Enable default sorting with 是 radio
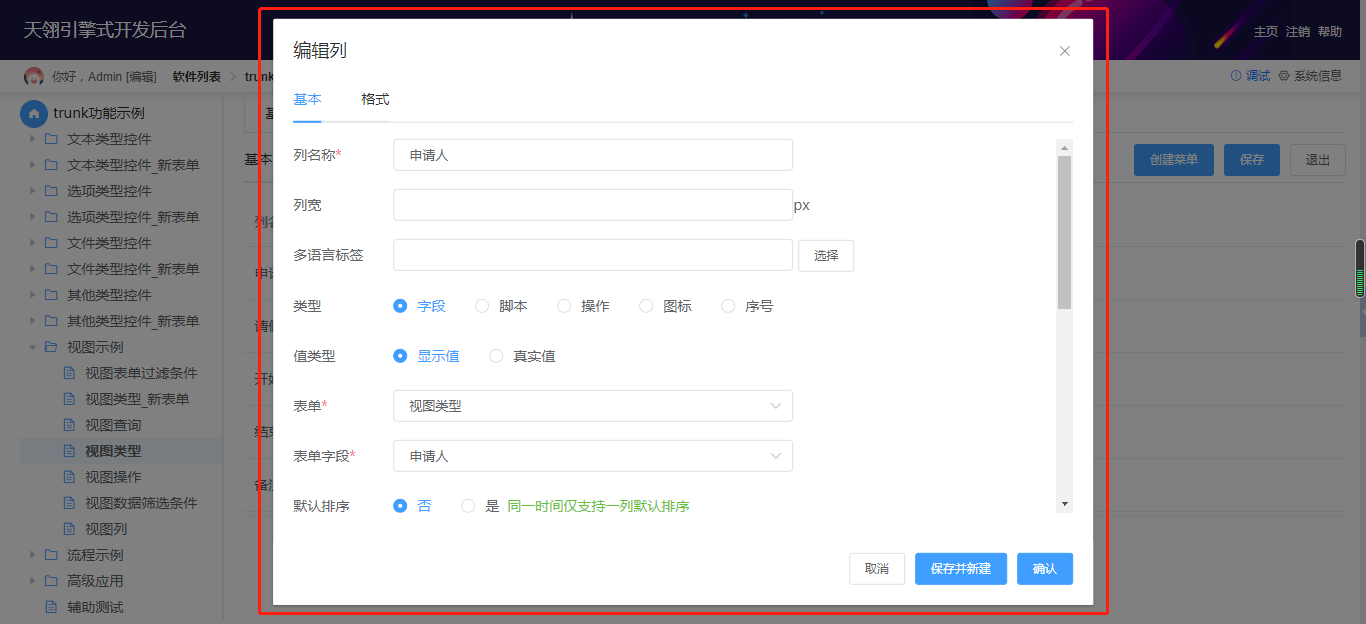Viewport: 1366px width, 624px height. tap(468, 506)
